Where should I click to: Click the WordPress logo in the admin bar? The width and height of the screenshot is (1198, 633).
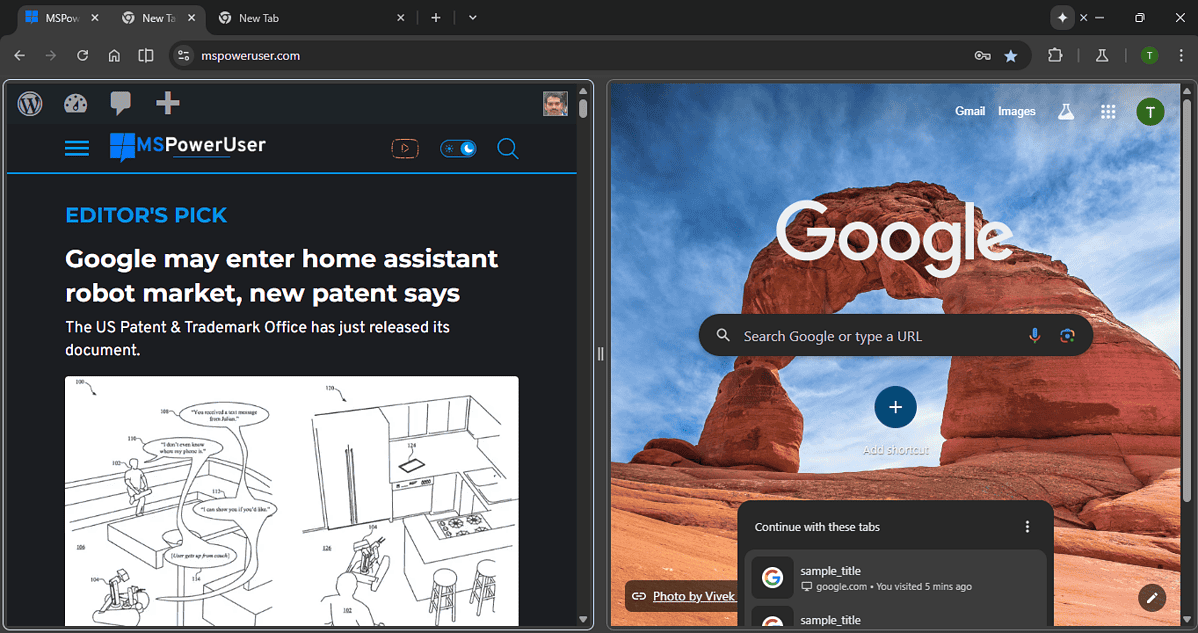(29, 103)
